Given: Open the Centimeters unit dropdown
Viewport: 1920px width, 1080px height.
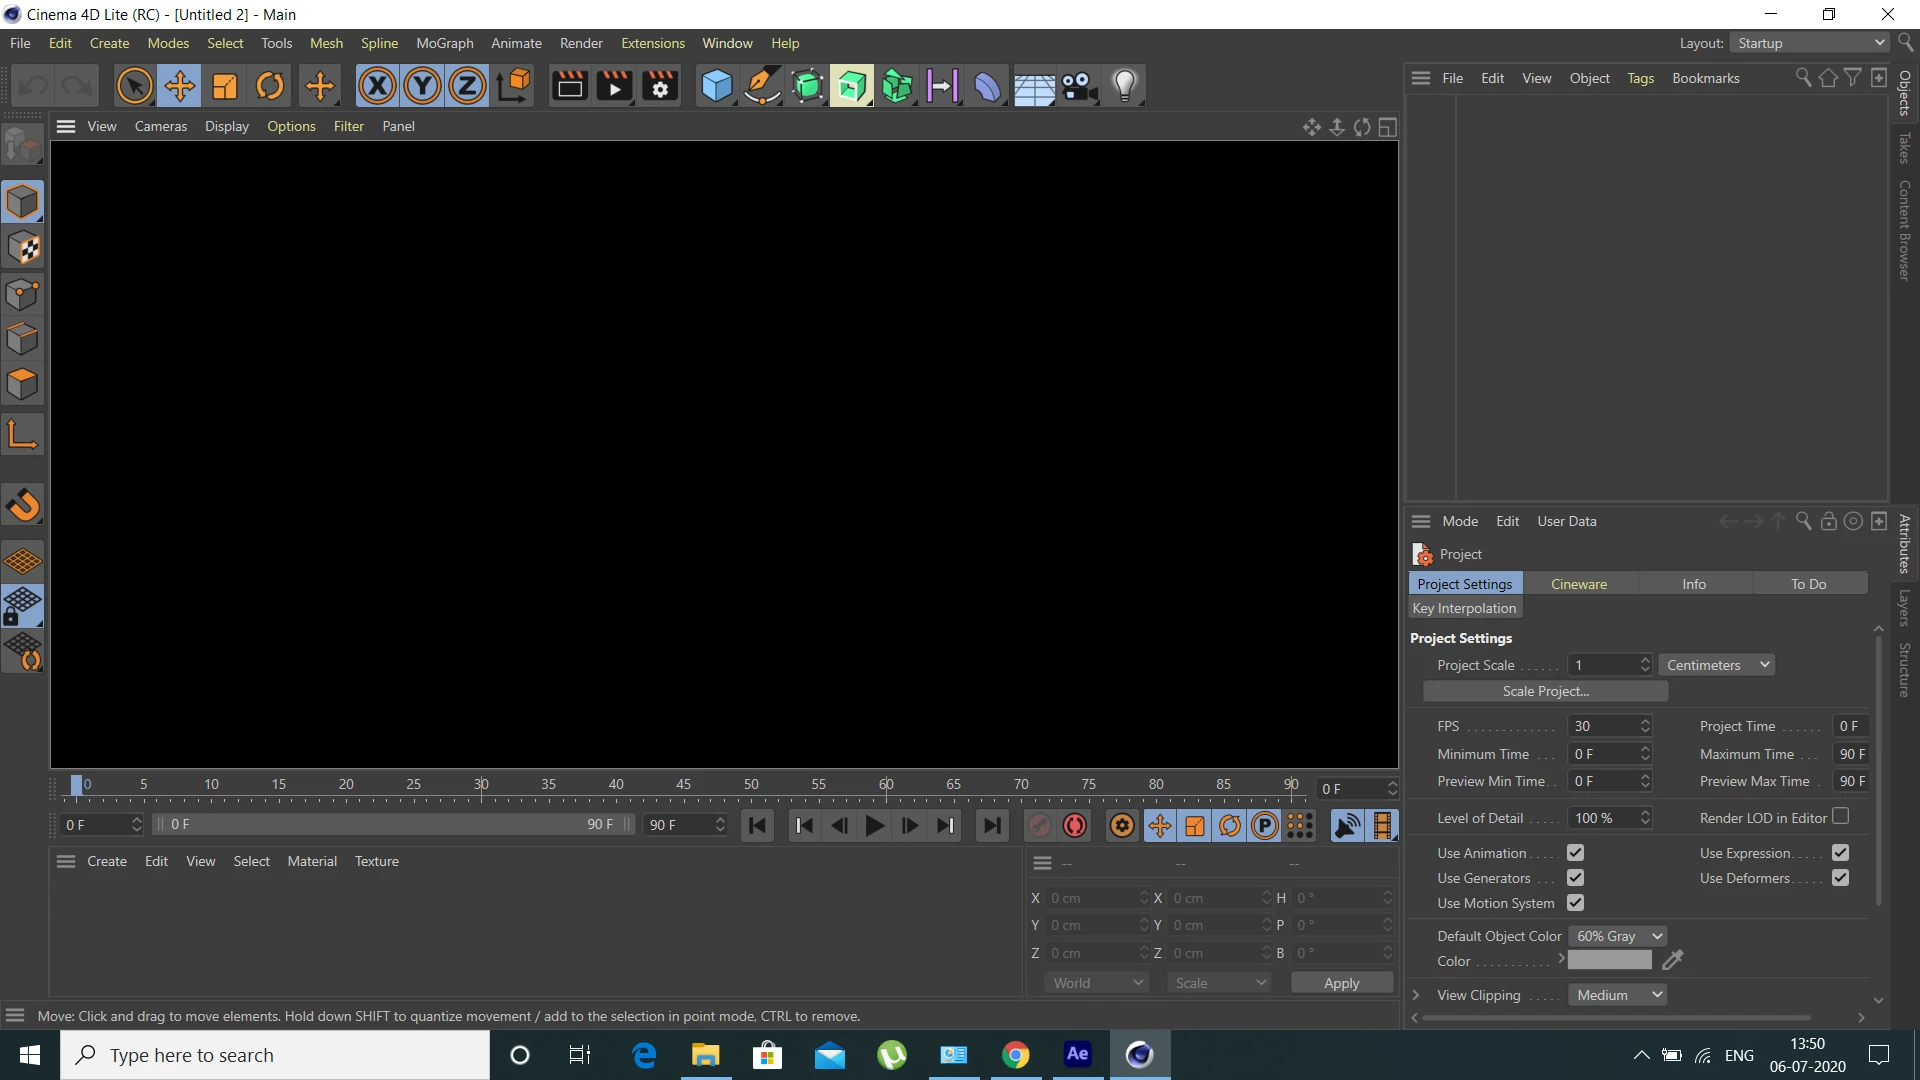Looking at the screenshot, I should (1716, 665).
